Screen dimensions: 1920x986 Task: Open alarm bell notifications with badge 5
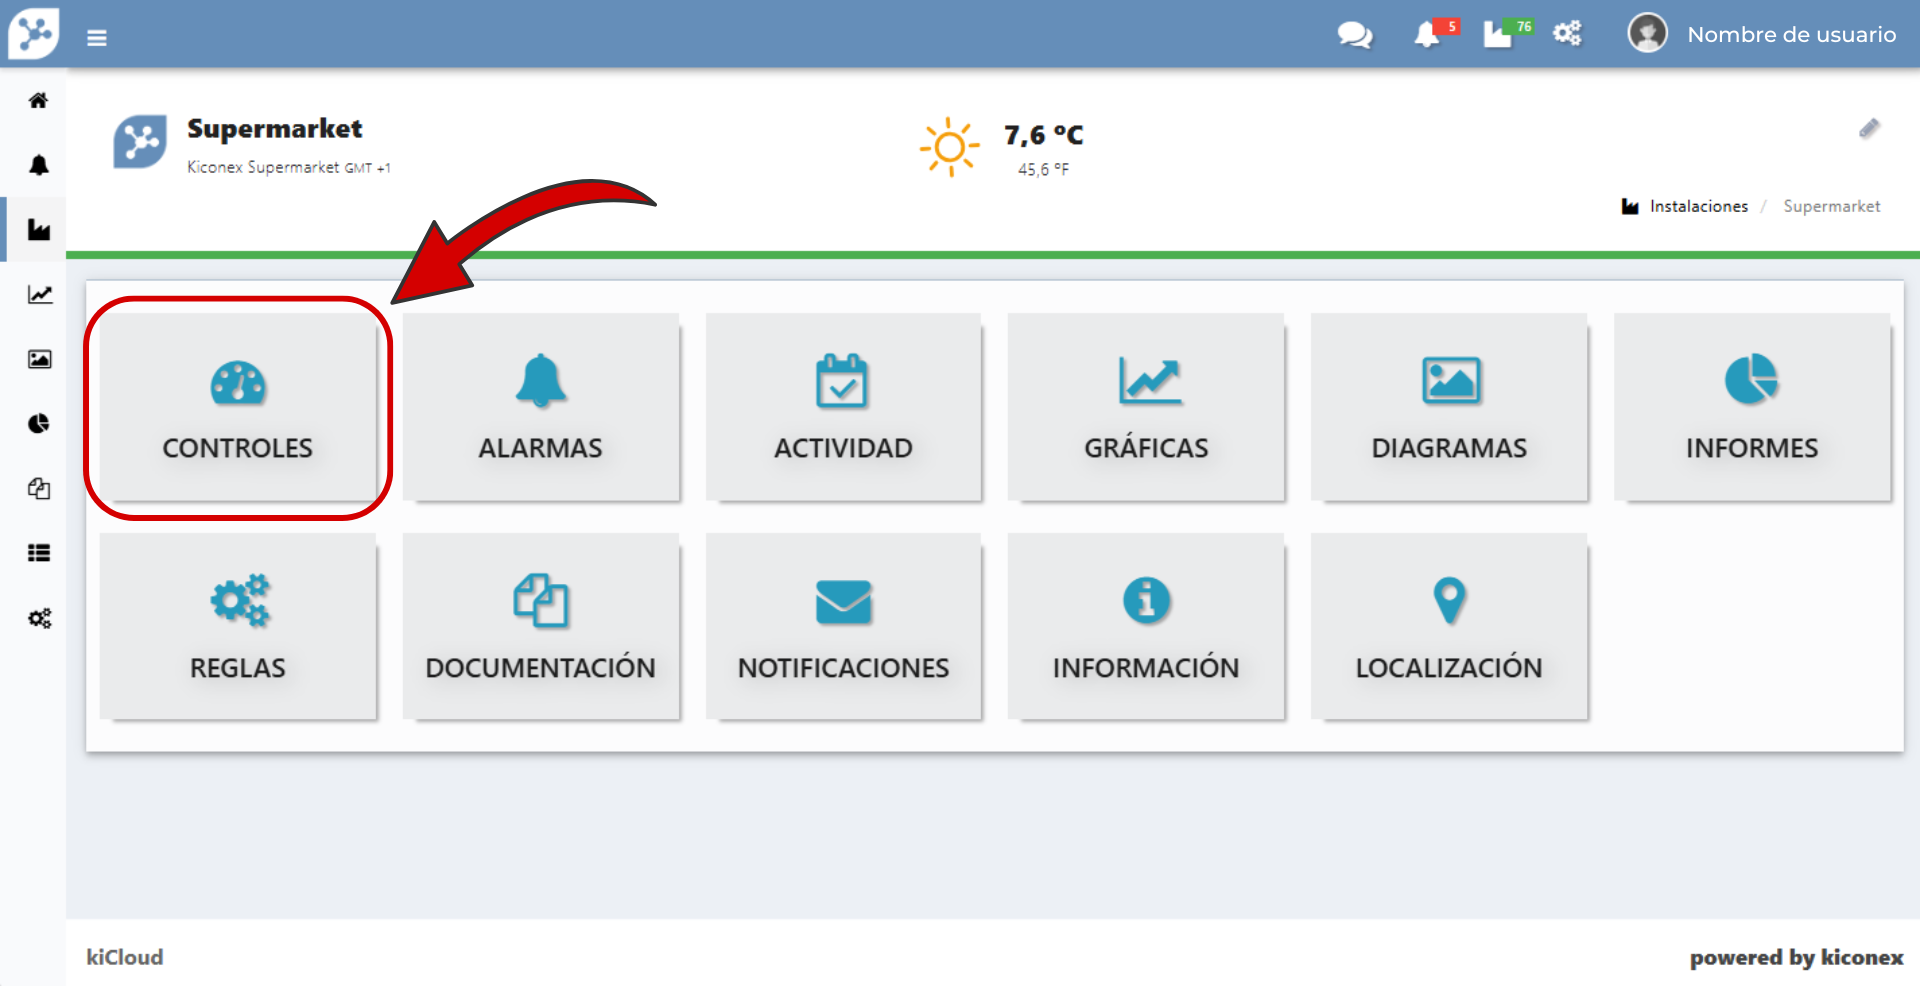1427,35
